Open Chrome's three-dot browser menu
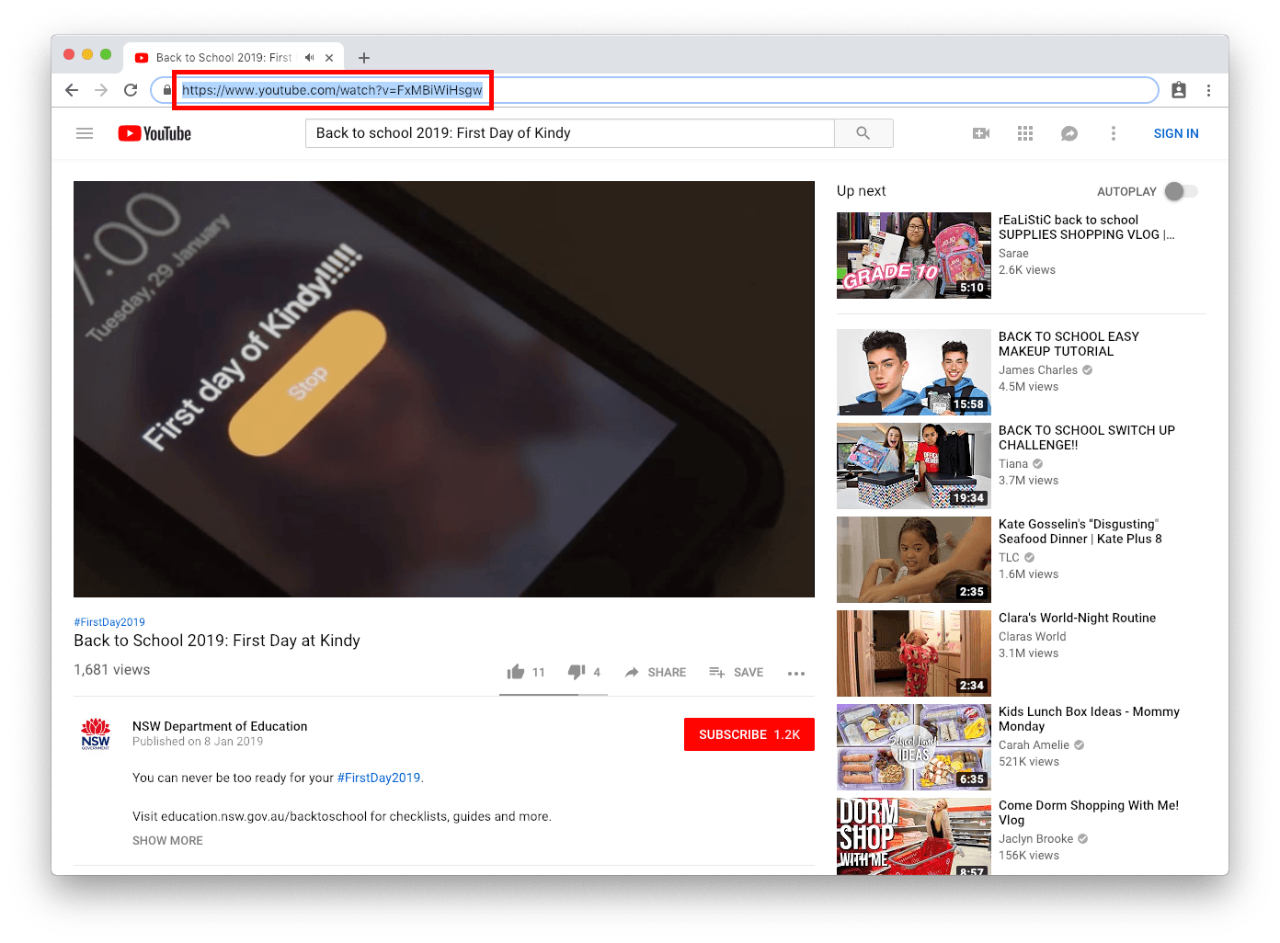Screen dimensions: 1280x943 tap(1208, 90)
